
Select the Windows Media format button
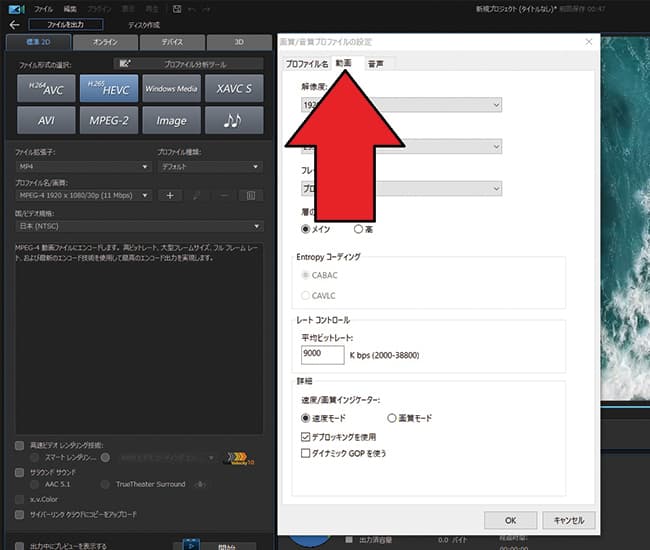(171, 88)
